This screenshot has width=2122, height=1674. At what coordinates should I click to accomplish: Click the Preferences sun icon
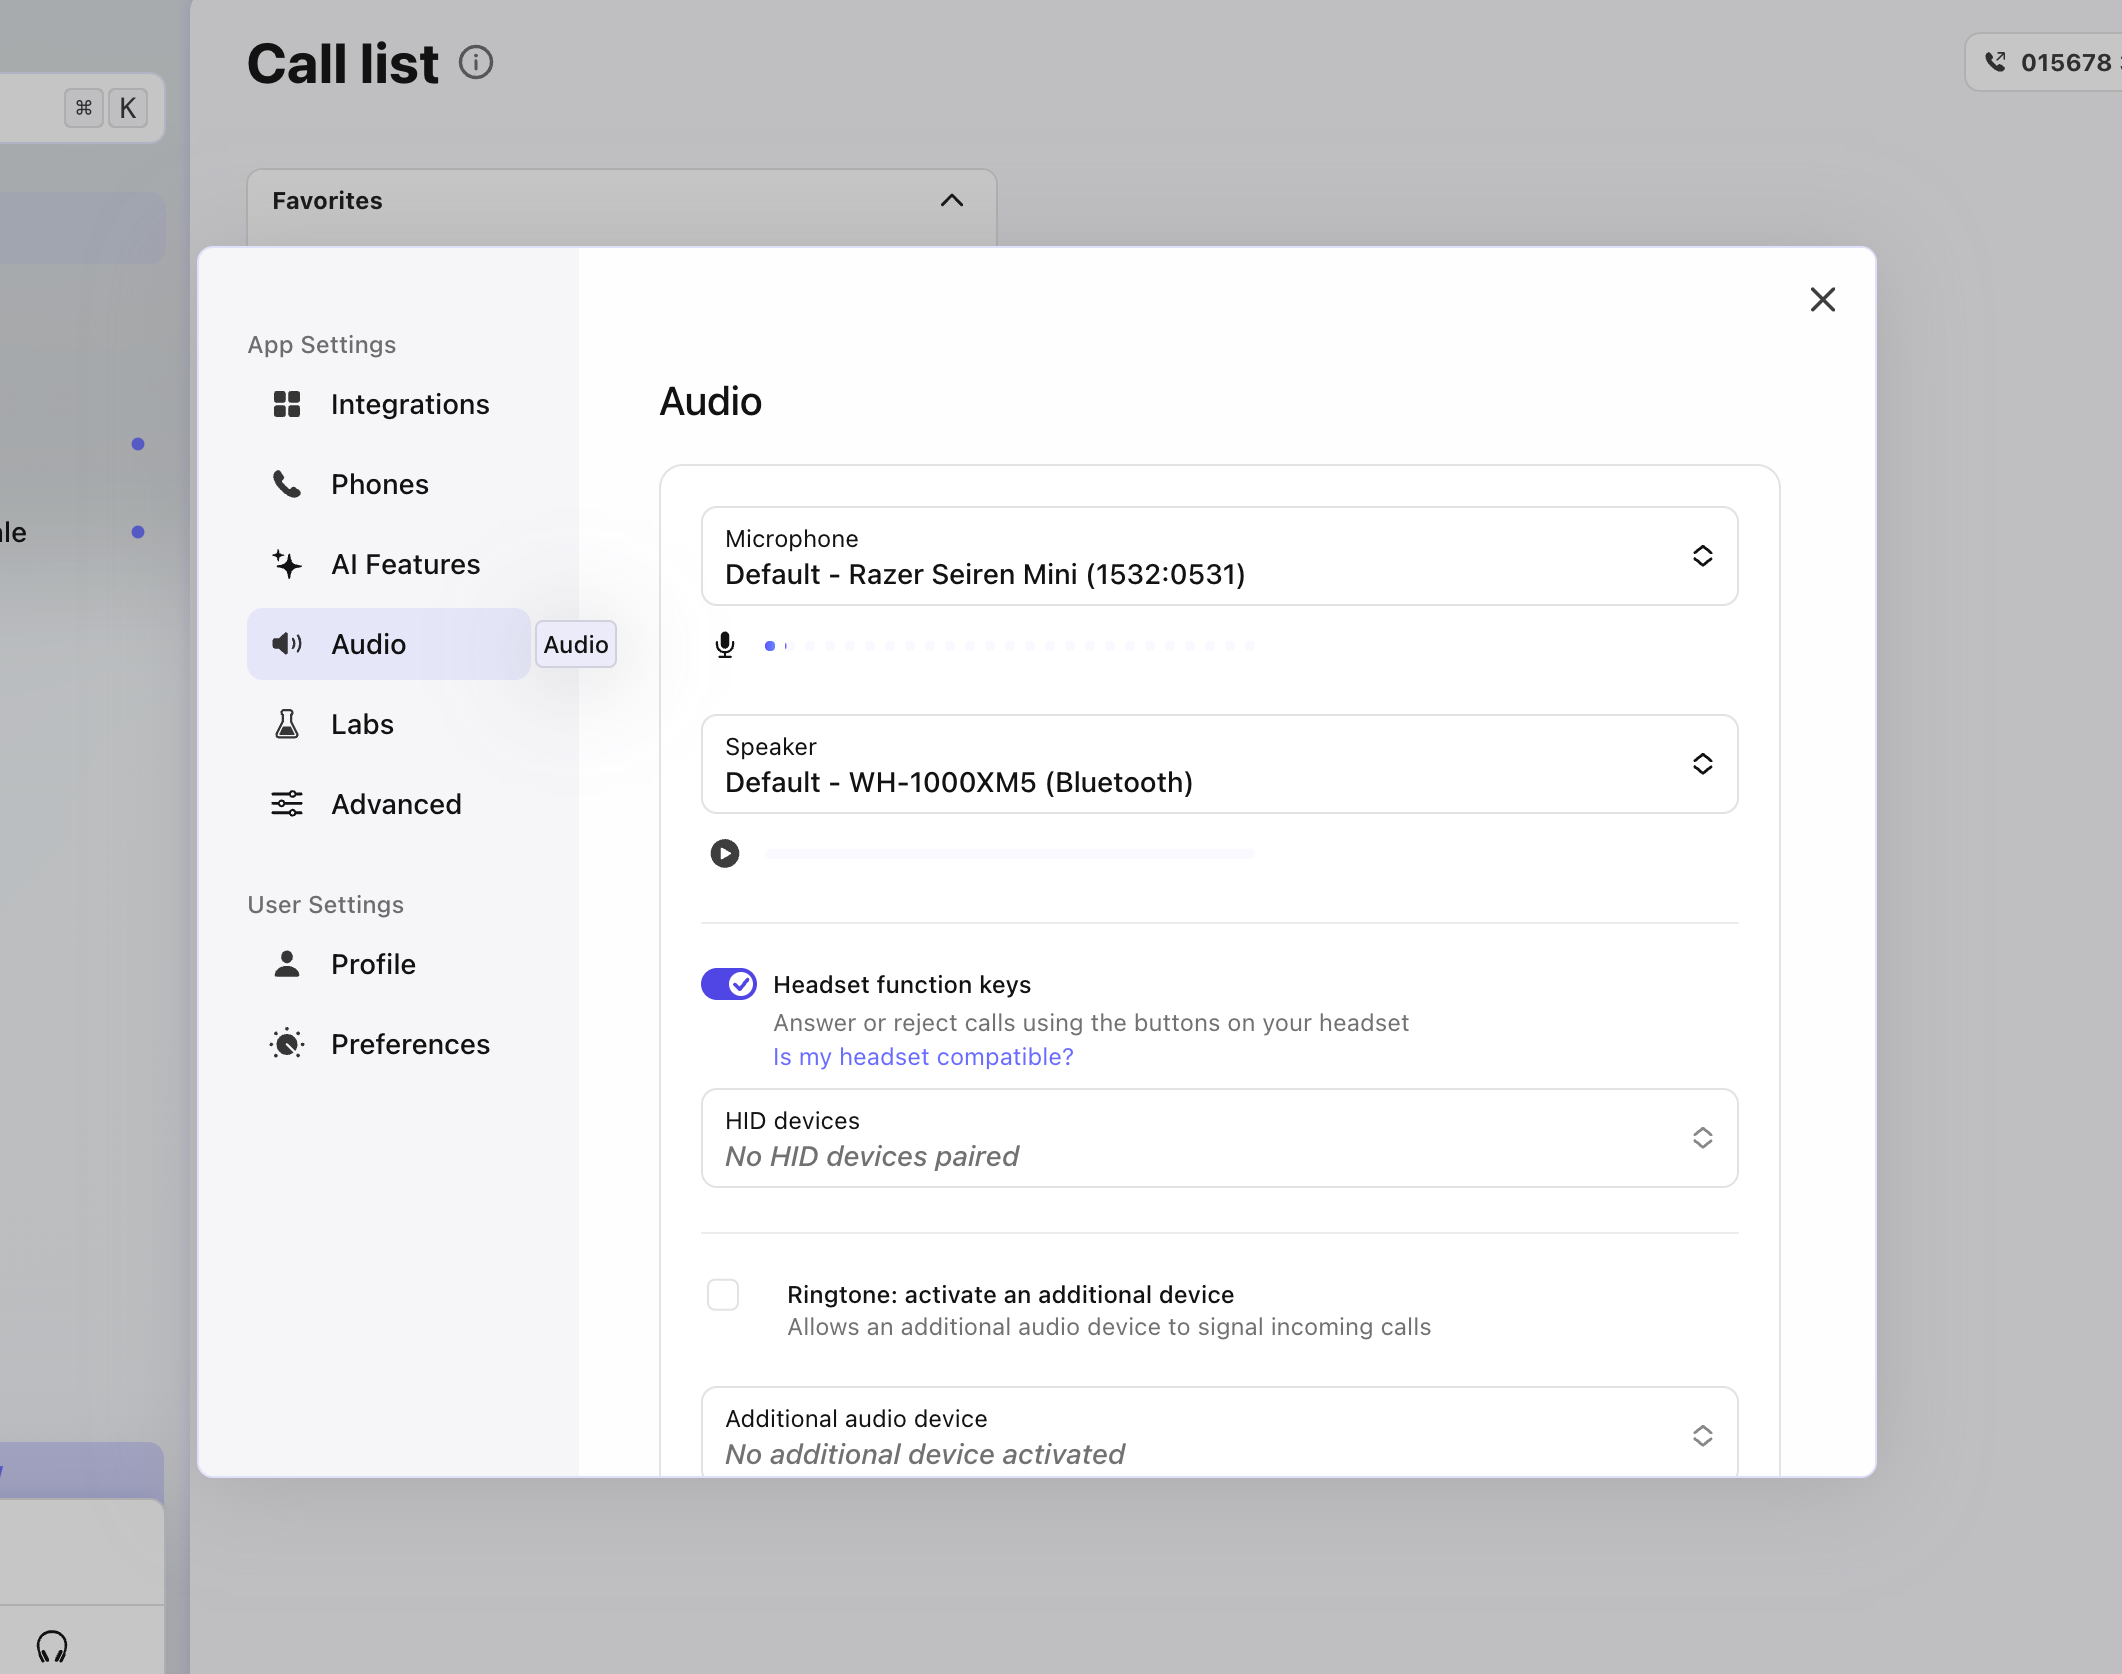287,1044
